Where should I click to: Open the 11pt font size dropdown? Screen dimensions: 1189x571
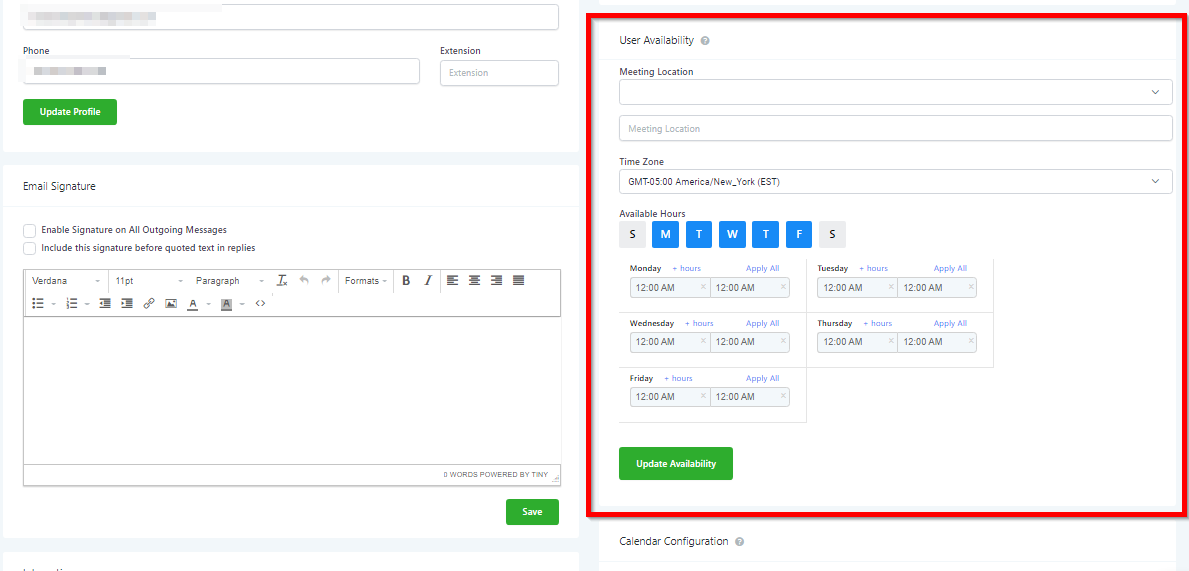coord(148,281)
